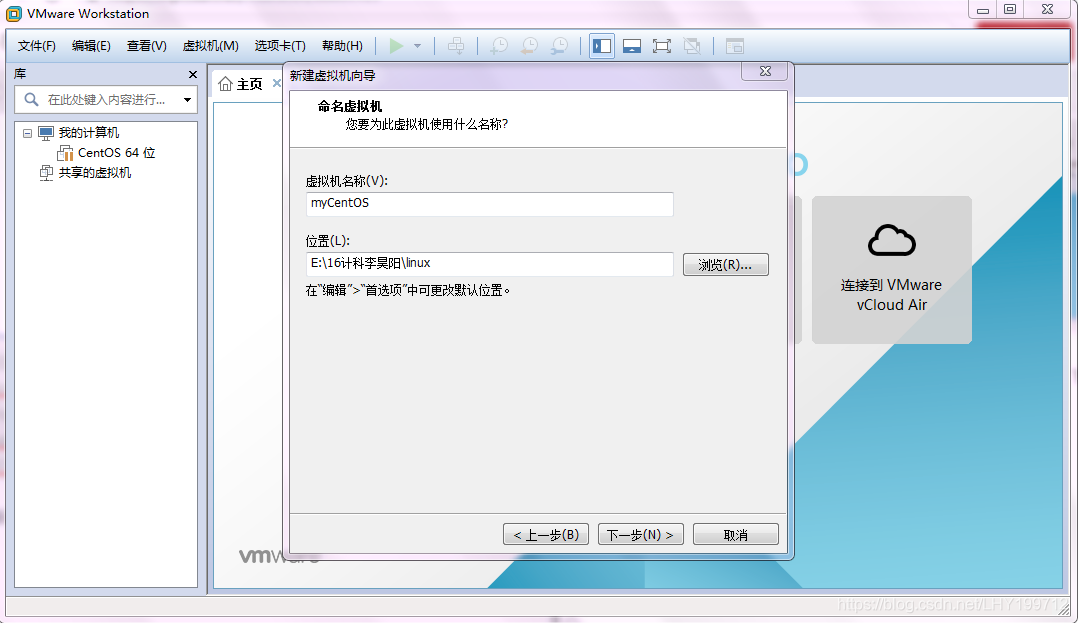Click the CentOS 64 位 VM icon
1078x623 pixels.
click(x=65, y=153)
